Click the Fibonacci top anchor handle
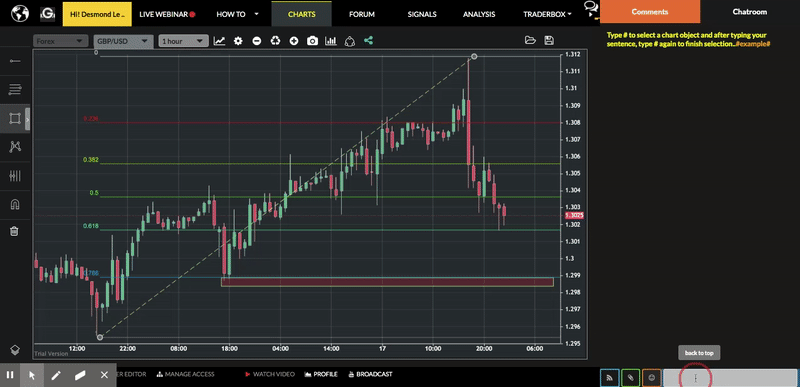This screenshot has width=800, height=387. [474, 56]
